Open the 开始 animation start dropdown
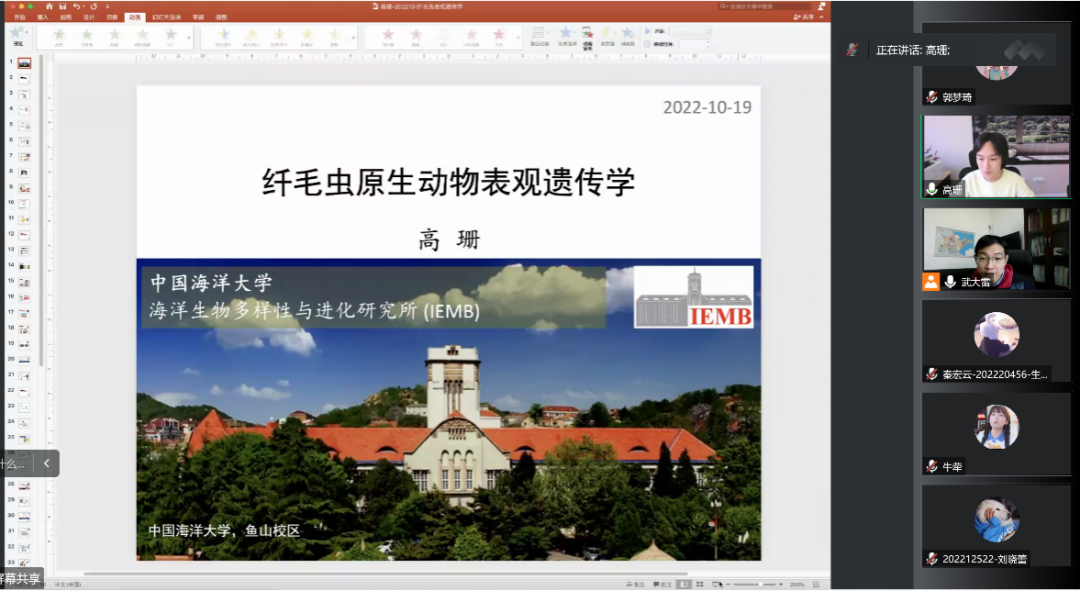Viewport: 1080px width, 591px height. click(x=689, y=31)
